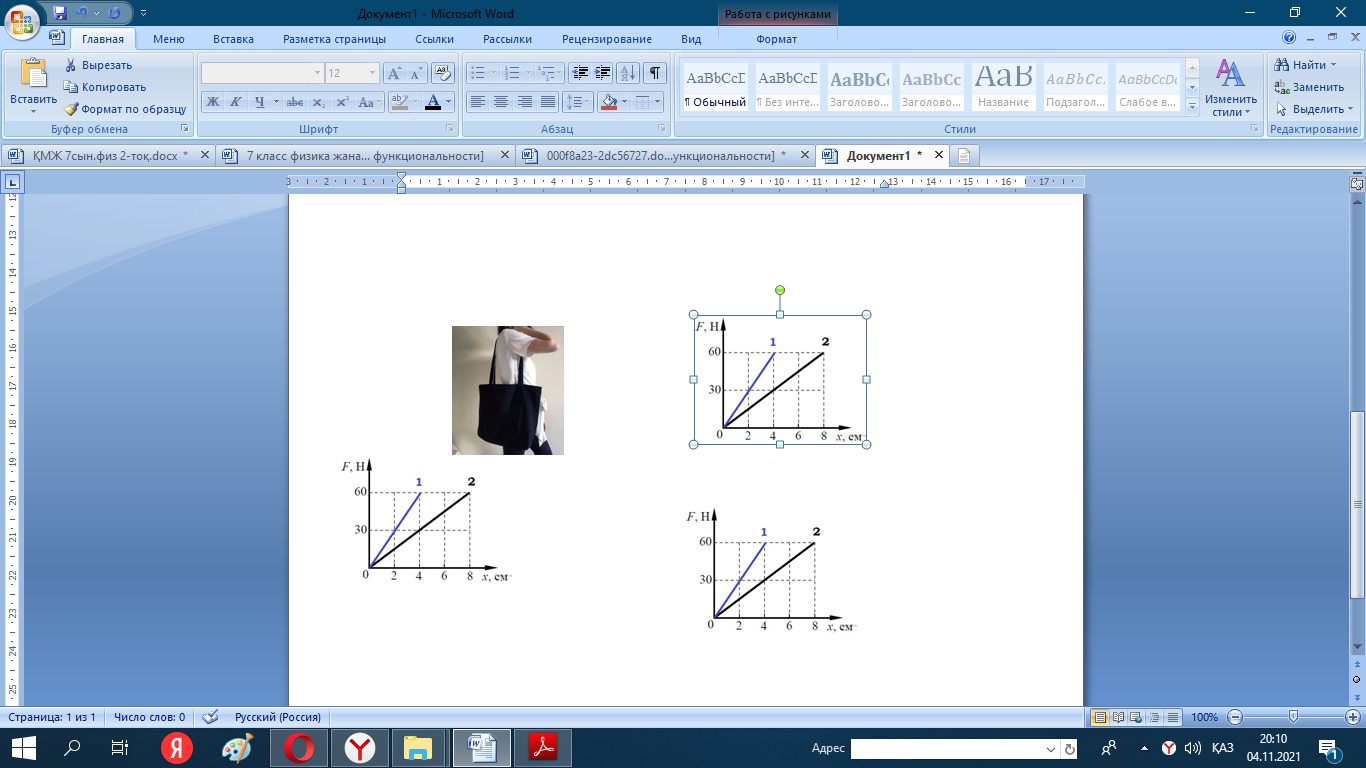The width and height of the screenshot is (1366, 768).
Task: Redo the last action
Action: (x=114, y=13)
